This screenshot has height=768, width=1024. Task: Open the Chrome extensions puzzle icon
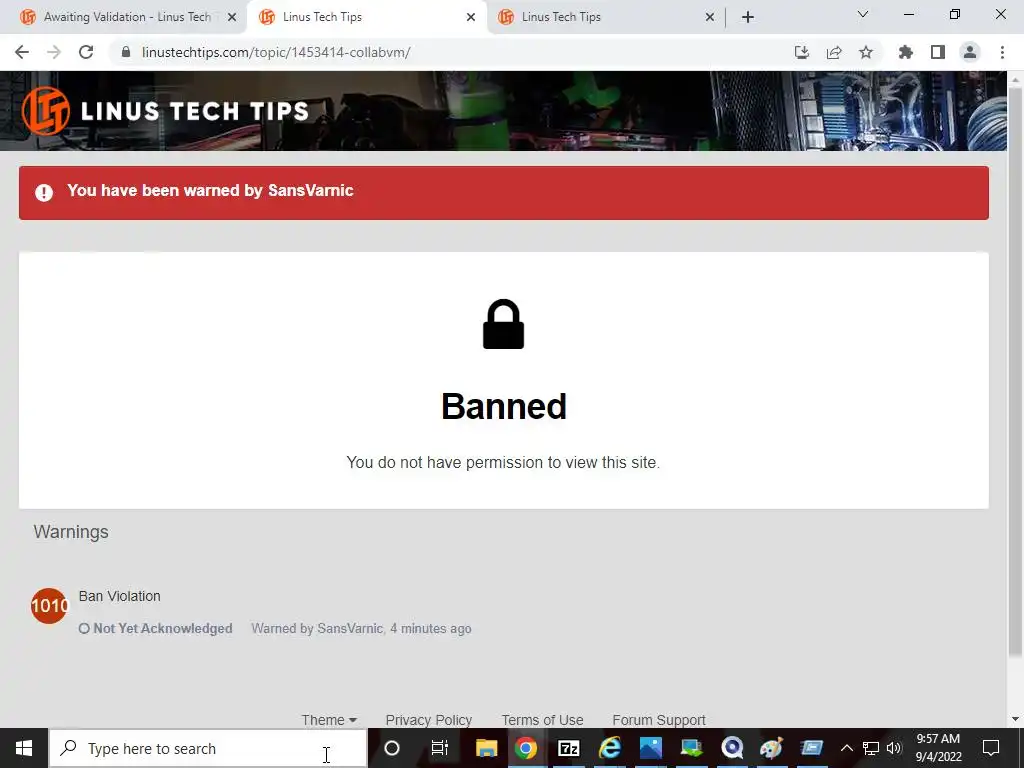tap(905, 52)
